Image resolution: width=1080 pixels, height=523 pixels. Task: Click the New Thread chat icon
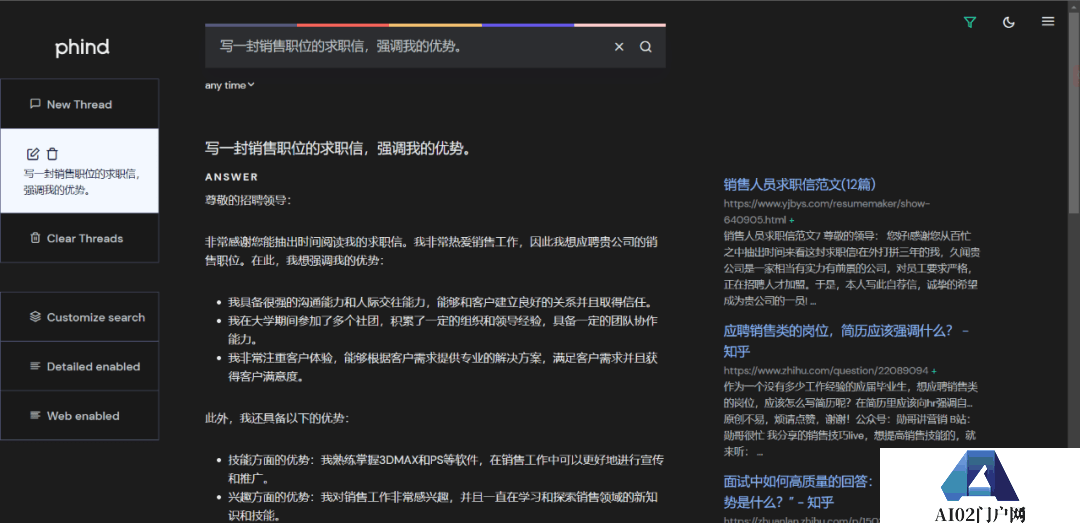tap(35, 104)
